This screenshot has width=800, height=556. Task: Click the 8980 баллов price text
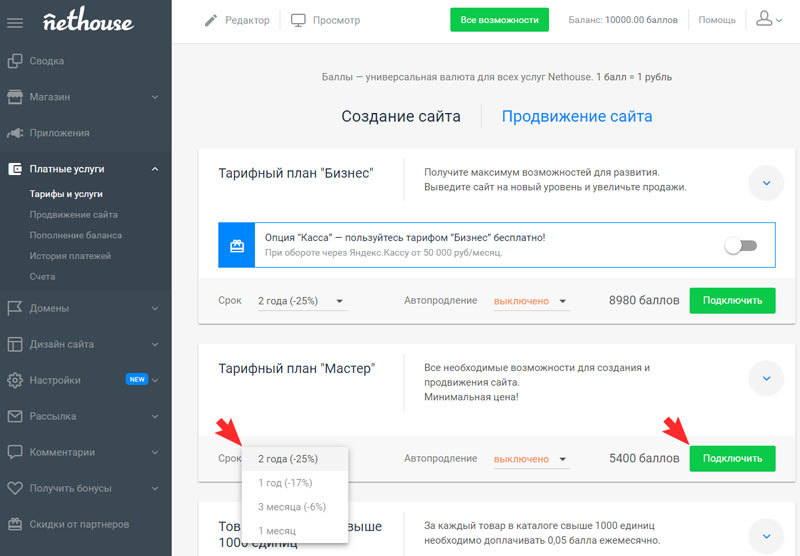pyautogui.click(x=644, y=300)
